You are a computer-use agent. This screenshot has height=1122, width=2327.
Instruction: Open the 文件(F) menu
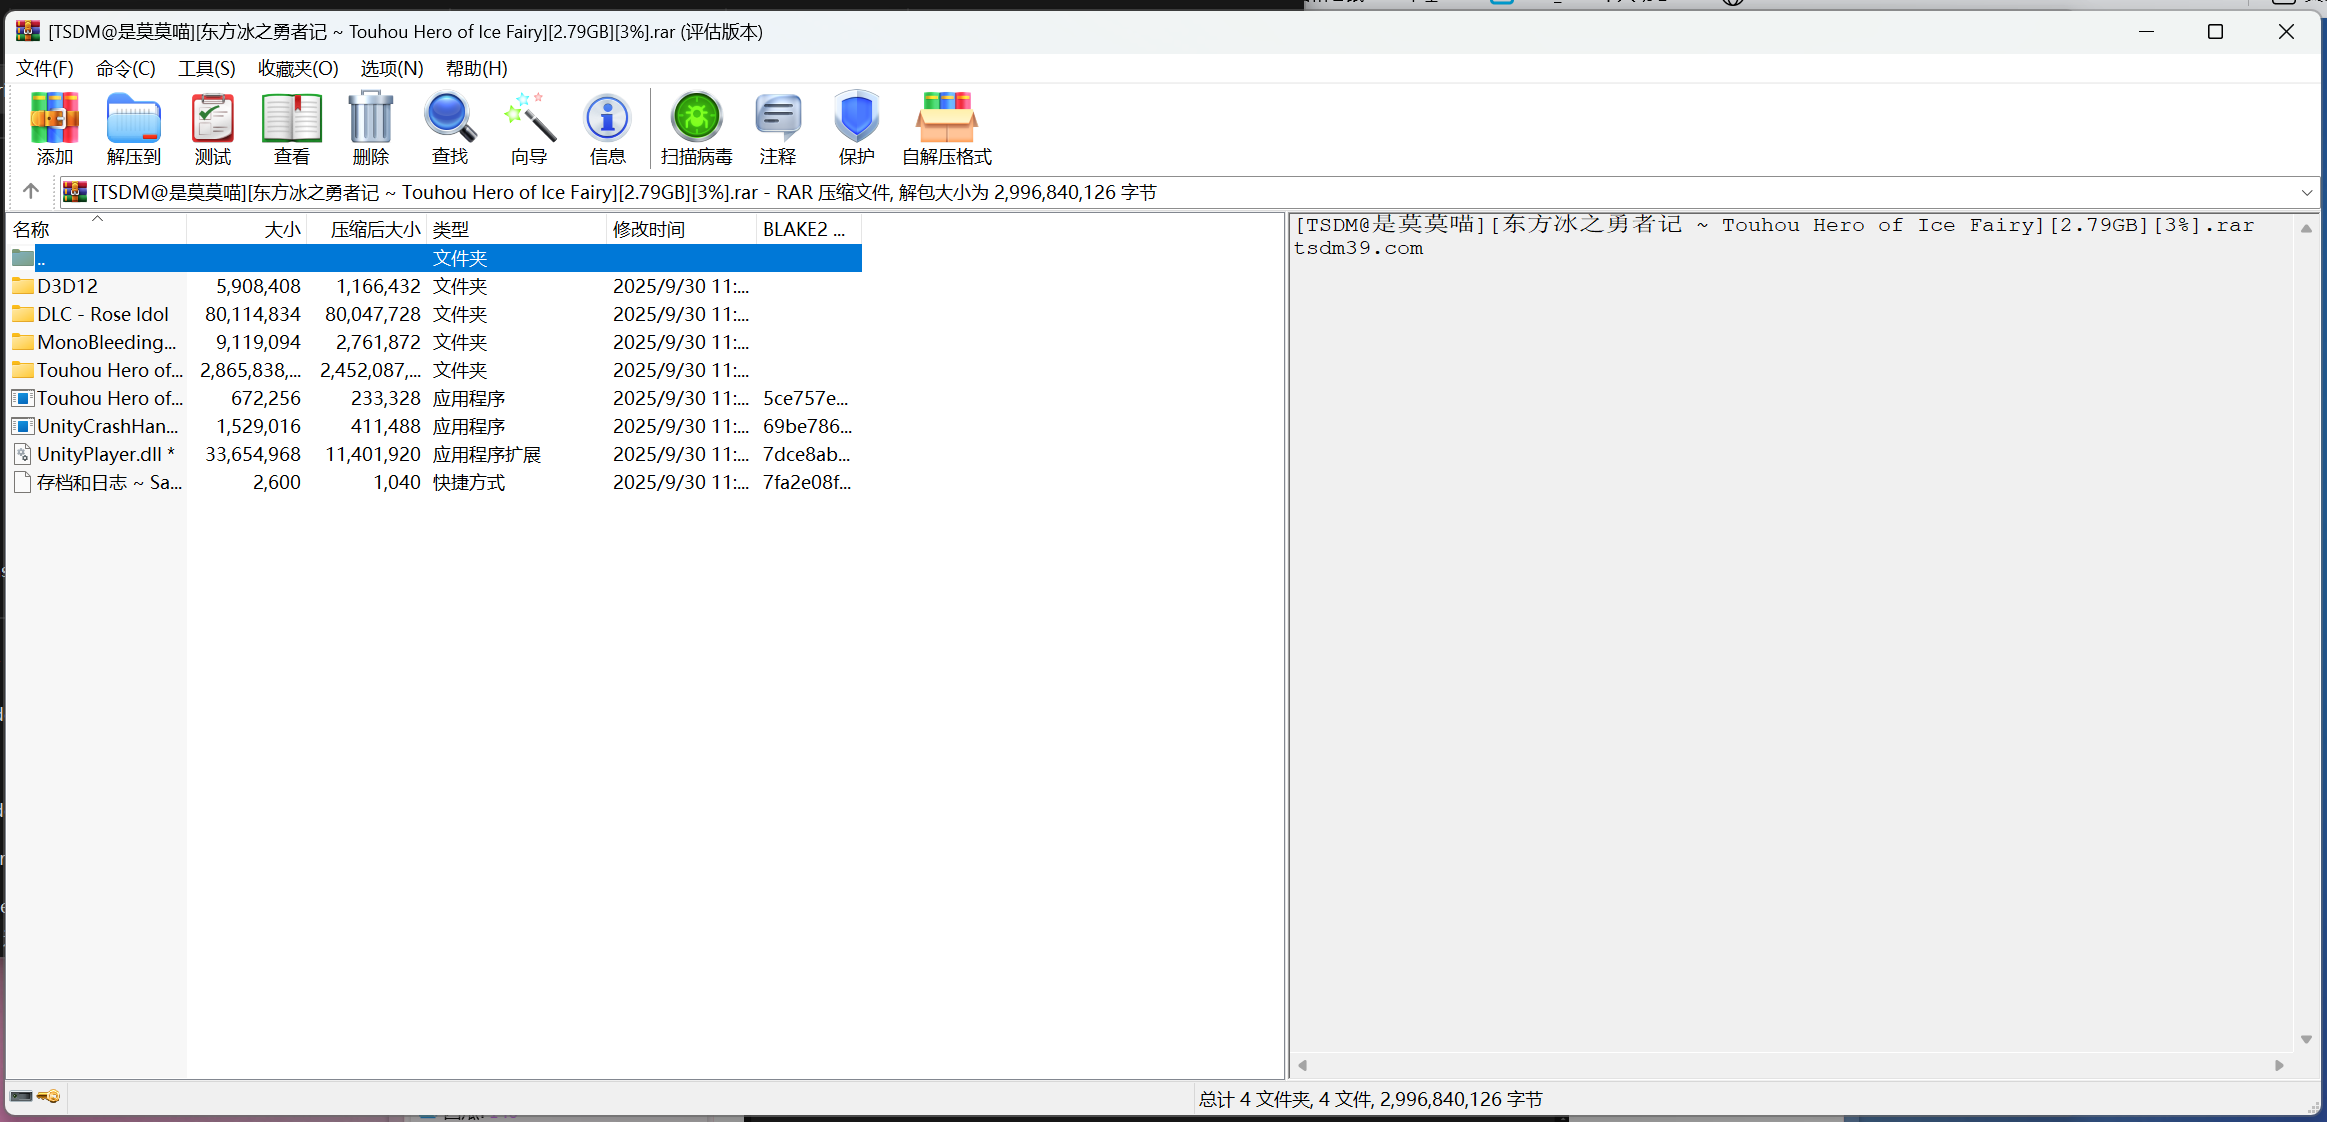(x=44, y=68)
